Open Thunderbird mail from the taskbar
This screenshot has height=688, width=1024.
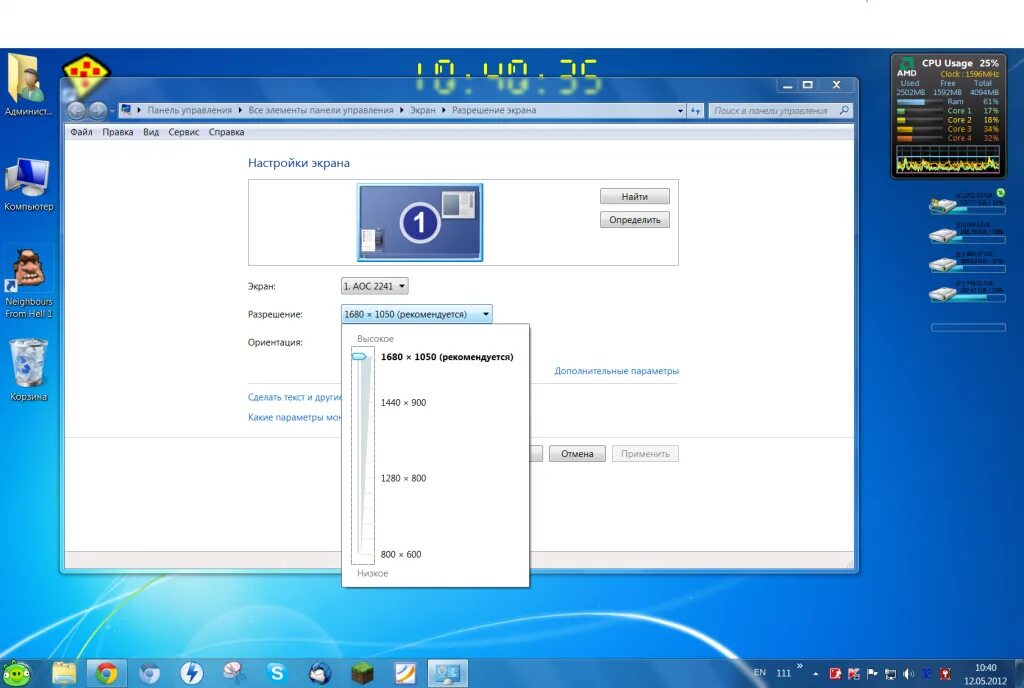(x=320, y=672)
